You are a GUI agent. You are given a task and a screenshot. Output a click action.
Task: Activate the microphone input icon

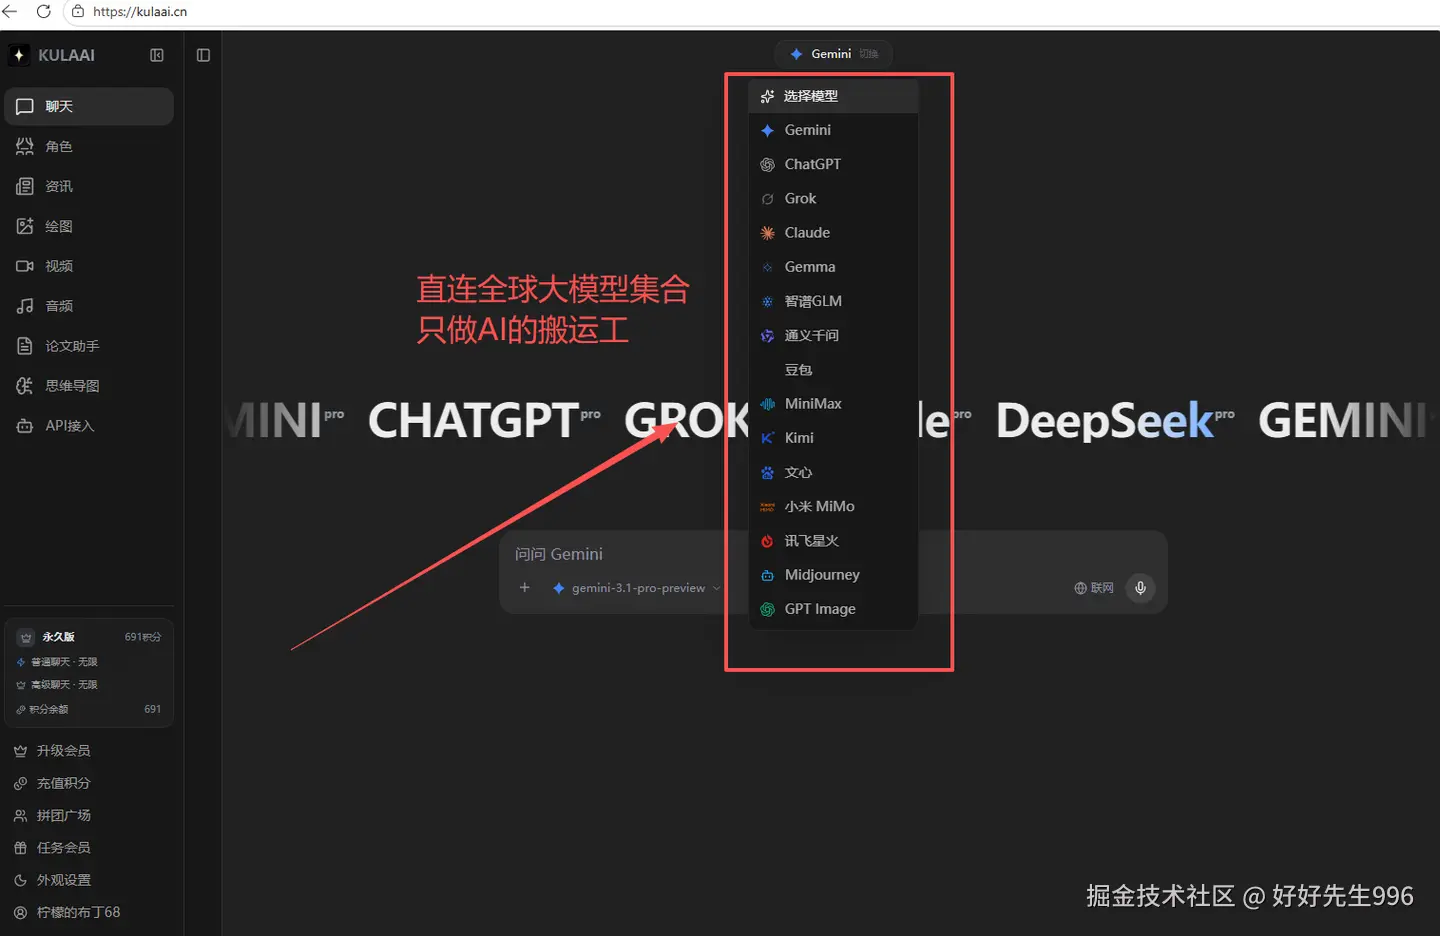point(1140,588)
